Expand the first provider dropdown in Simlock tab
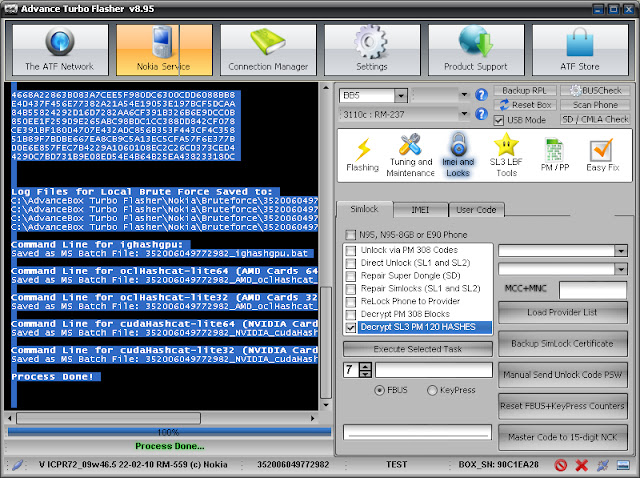The height and width of the screenshot is (478, 640). 621,251
